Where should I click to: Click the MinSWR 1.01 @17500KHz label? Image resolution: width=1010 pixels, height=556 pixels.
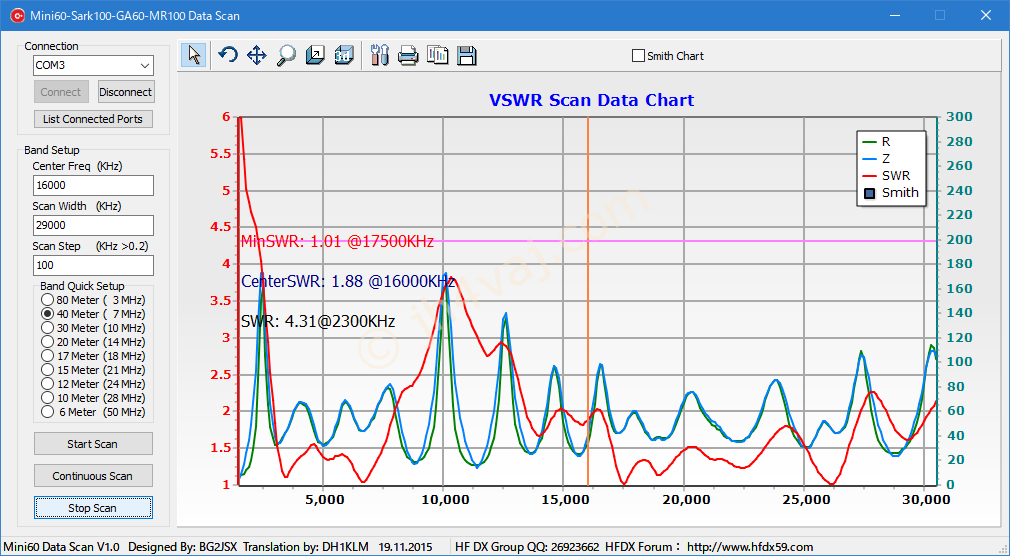pos(337,242)
